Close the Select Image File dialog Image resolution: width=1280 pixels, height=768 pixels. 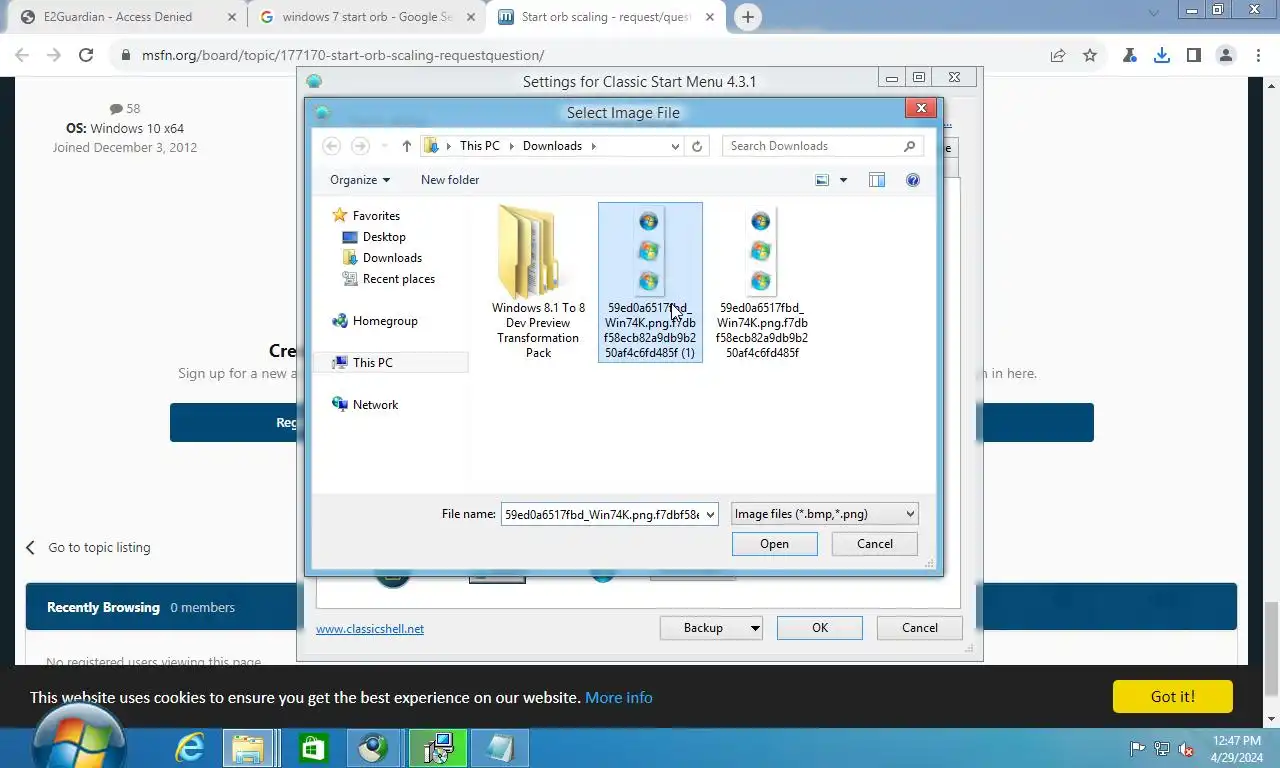tap(921, 108)
